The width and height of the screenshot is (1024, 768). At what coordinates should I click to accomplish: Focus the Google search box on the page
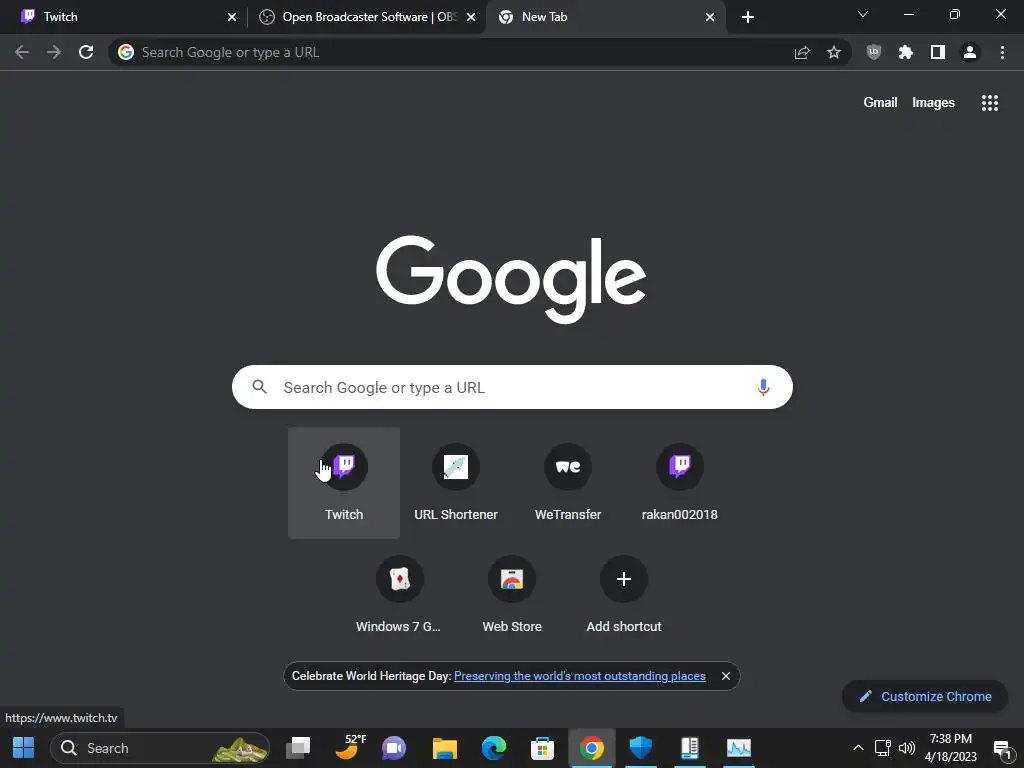512,387
